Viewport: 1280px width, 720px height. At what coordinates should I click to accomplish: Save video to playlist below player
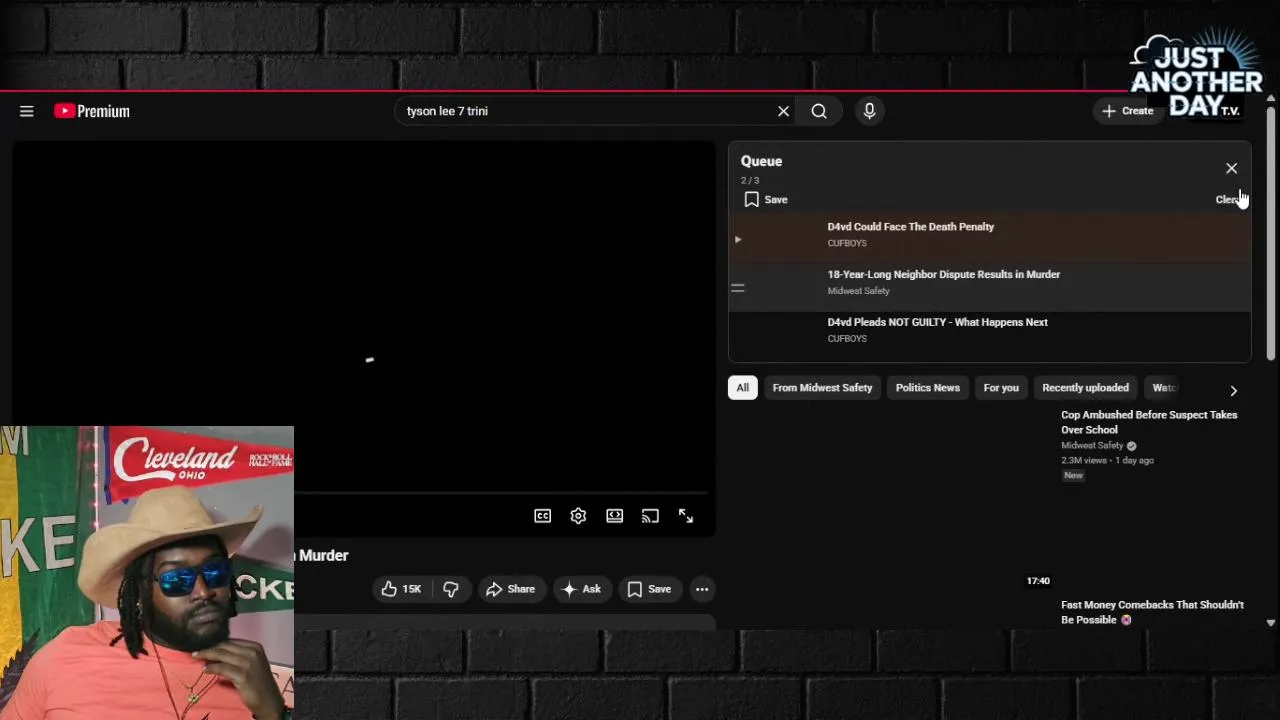(x=649, y=589)
